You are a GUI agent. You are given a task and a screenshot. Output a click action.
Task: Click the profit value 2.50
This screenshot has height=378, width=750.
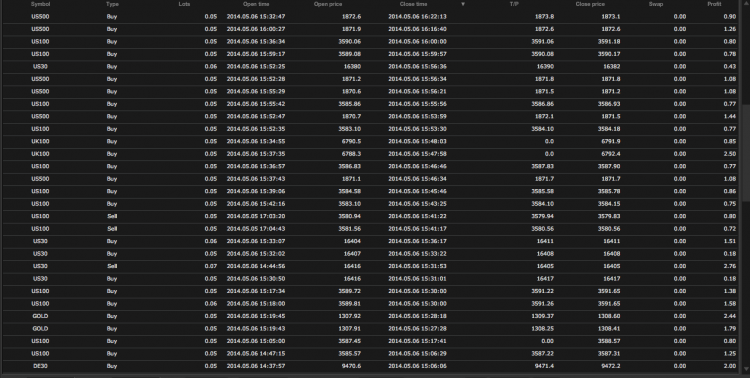click(x=729, y=154)
